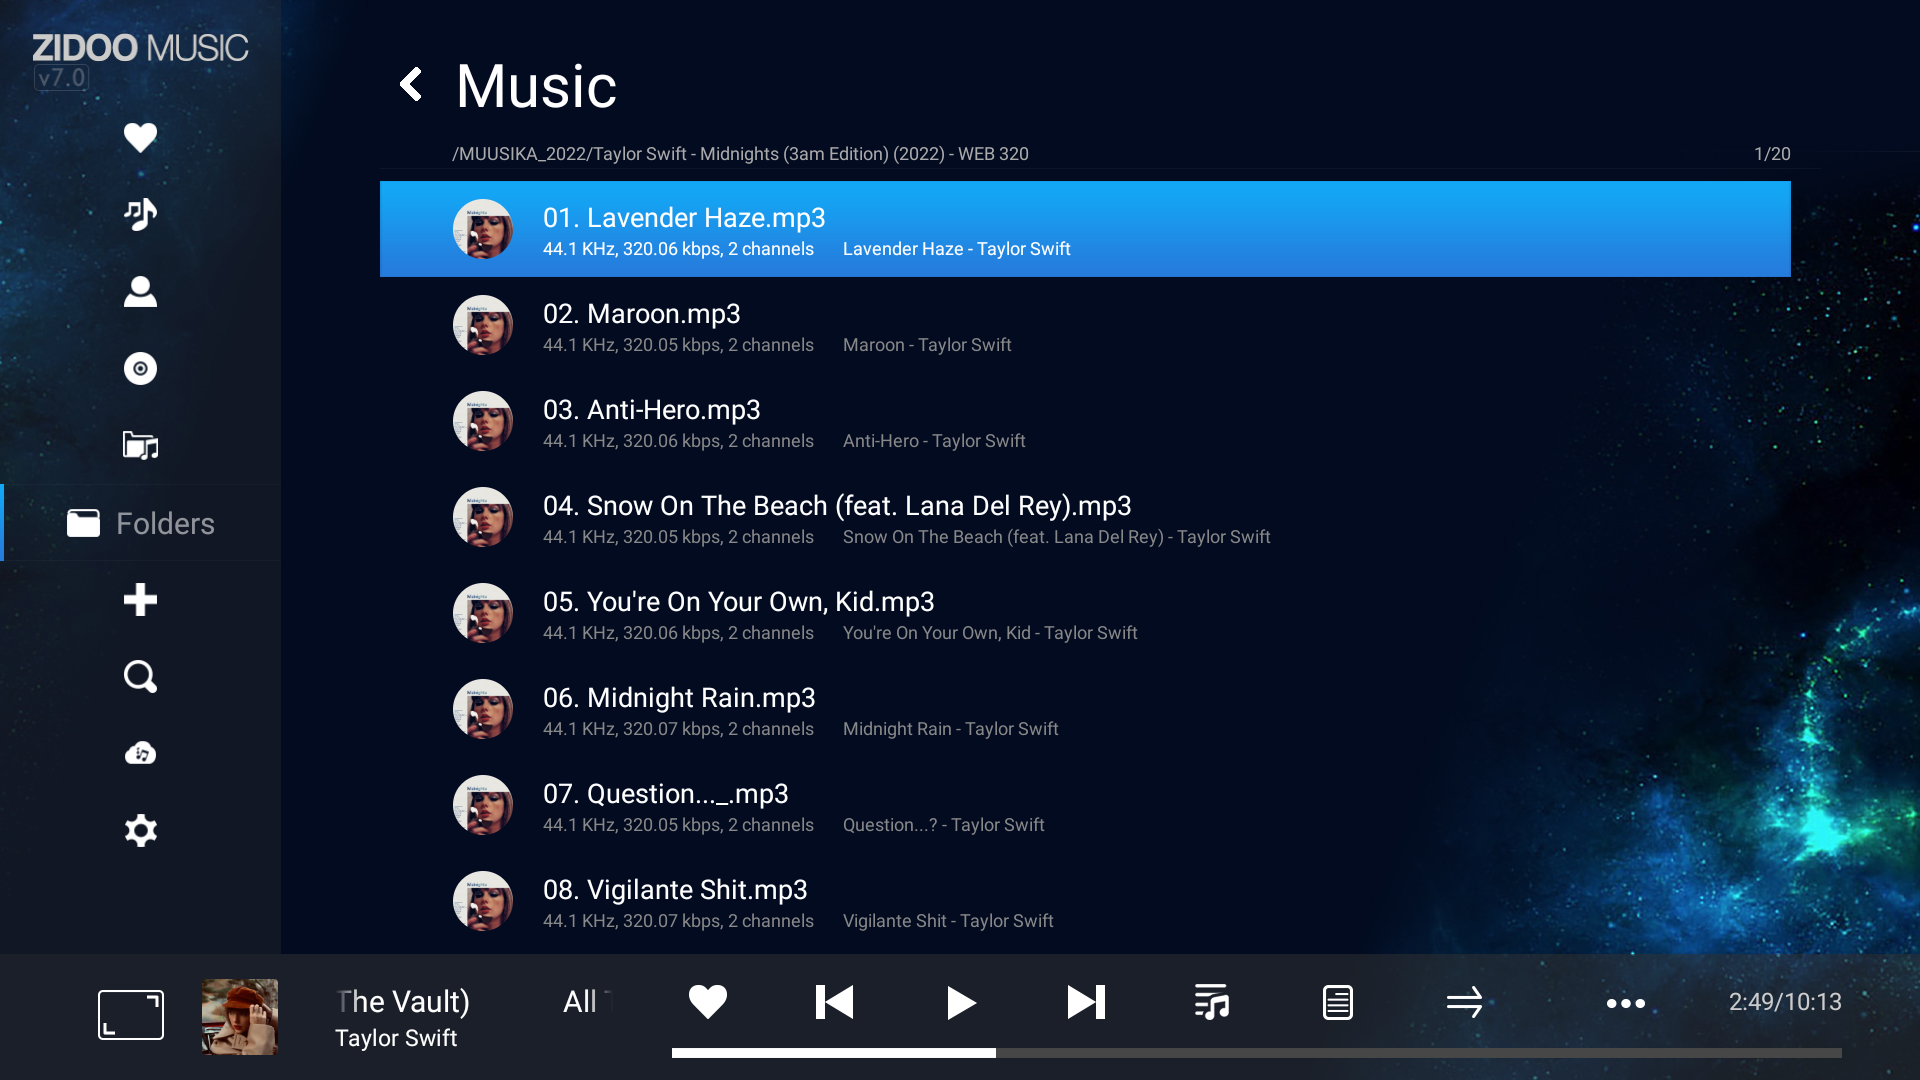Screen dimensions: 1920x1080
Task: Click album art of Midnight Rain row
Action: (x=483, y=709)
